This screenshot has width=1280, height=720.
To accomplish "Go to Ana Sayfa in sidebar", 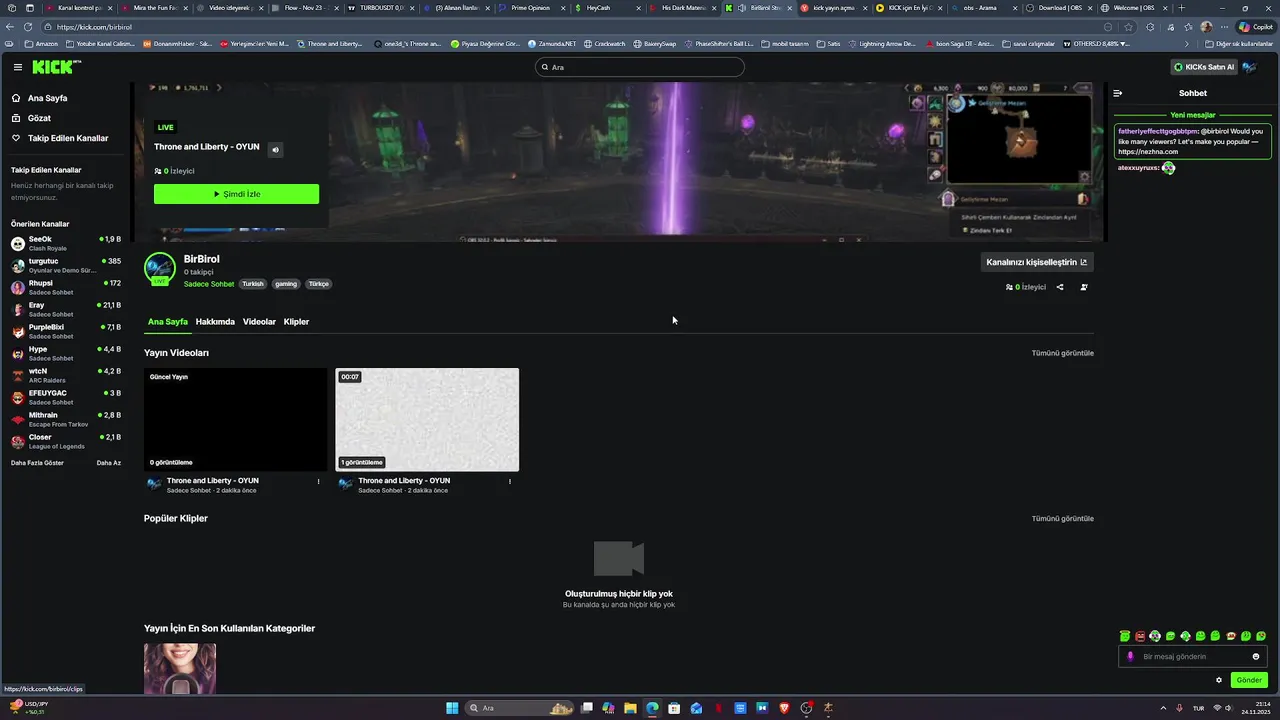I will [x=40, y=98].
